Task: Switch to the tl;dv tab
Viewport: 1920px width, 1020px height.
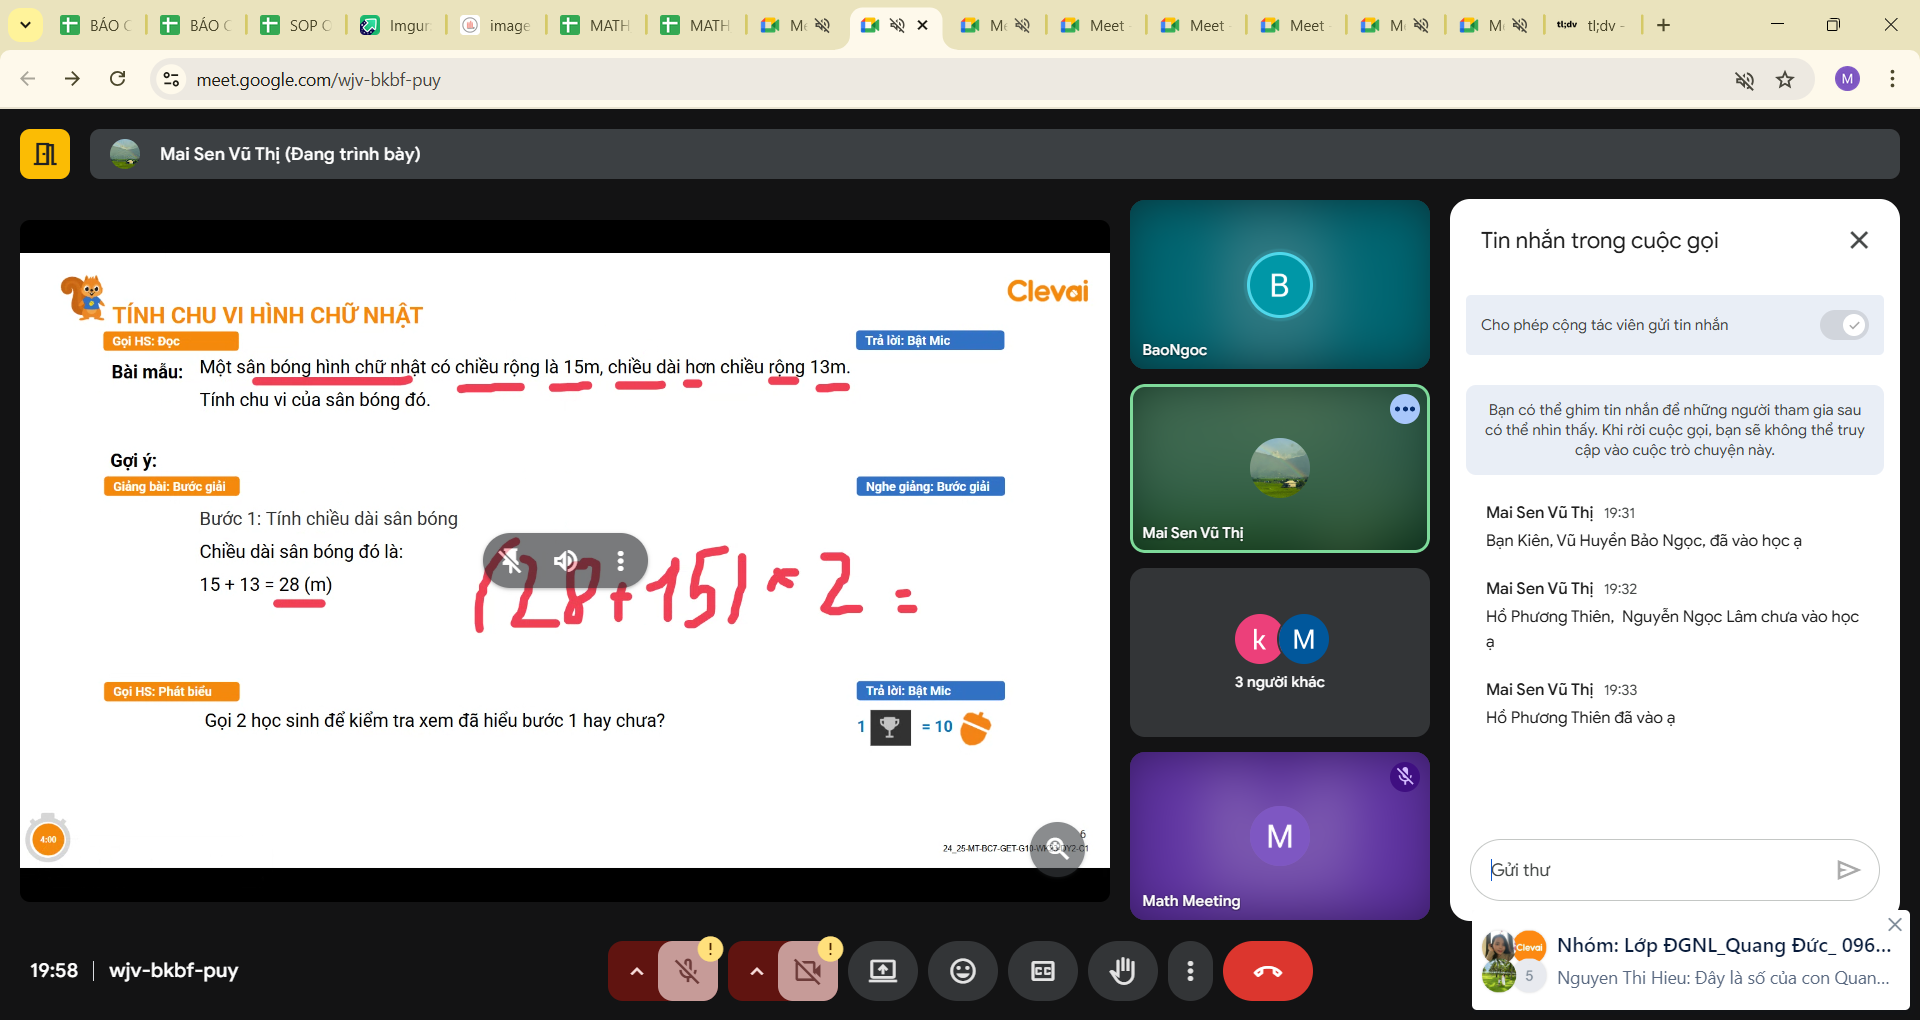Action: click(1592, 25)
